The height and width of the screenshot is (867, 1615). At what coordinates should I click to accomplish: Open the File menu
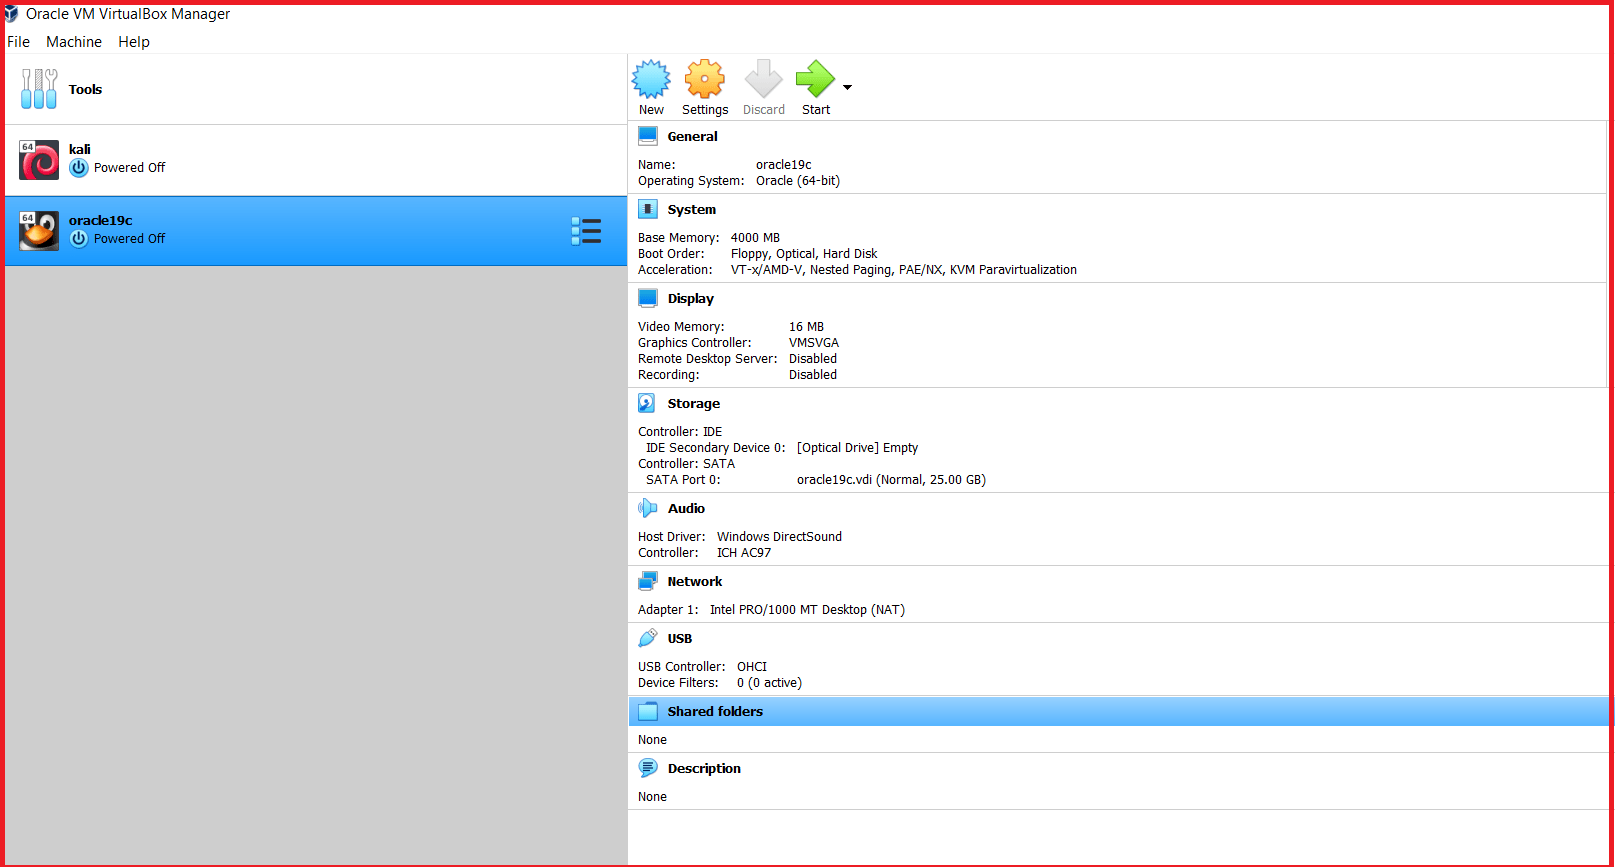[x=18, y=42]
